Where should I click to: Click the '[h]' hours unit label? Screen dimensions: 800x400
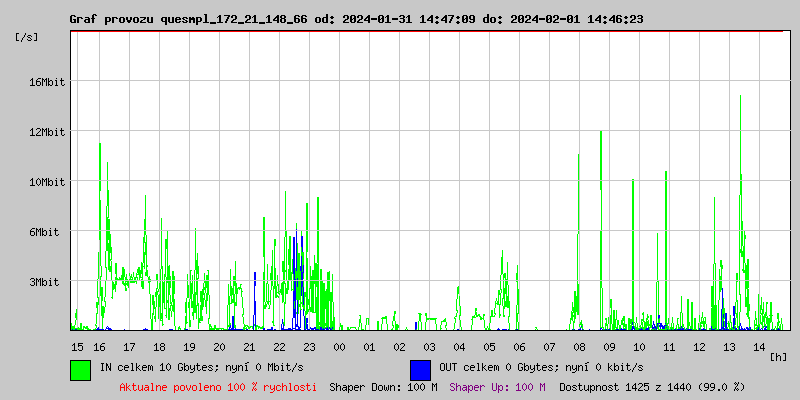[778, 356]
